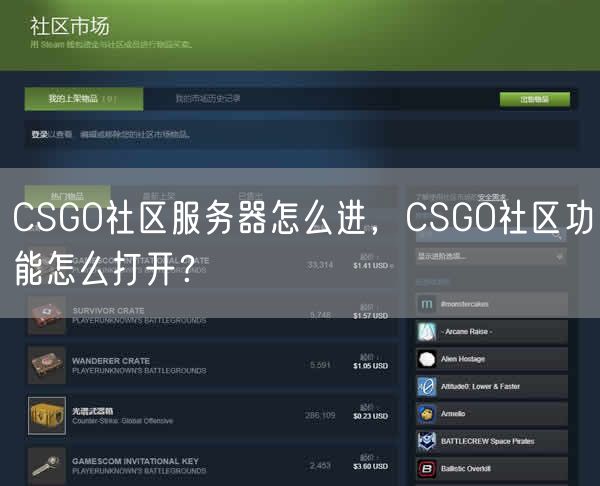Viewport: 600px width, 486px height.
Task: Select the 最新上架 tab
Action: click(159, 196)
